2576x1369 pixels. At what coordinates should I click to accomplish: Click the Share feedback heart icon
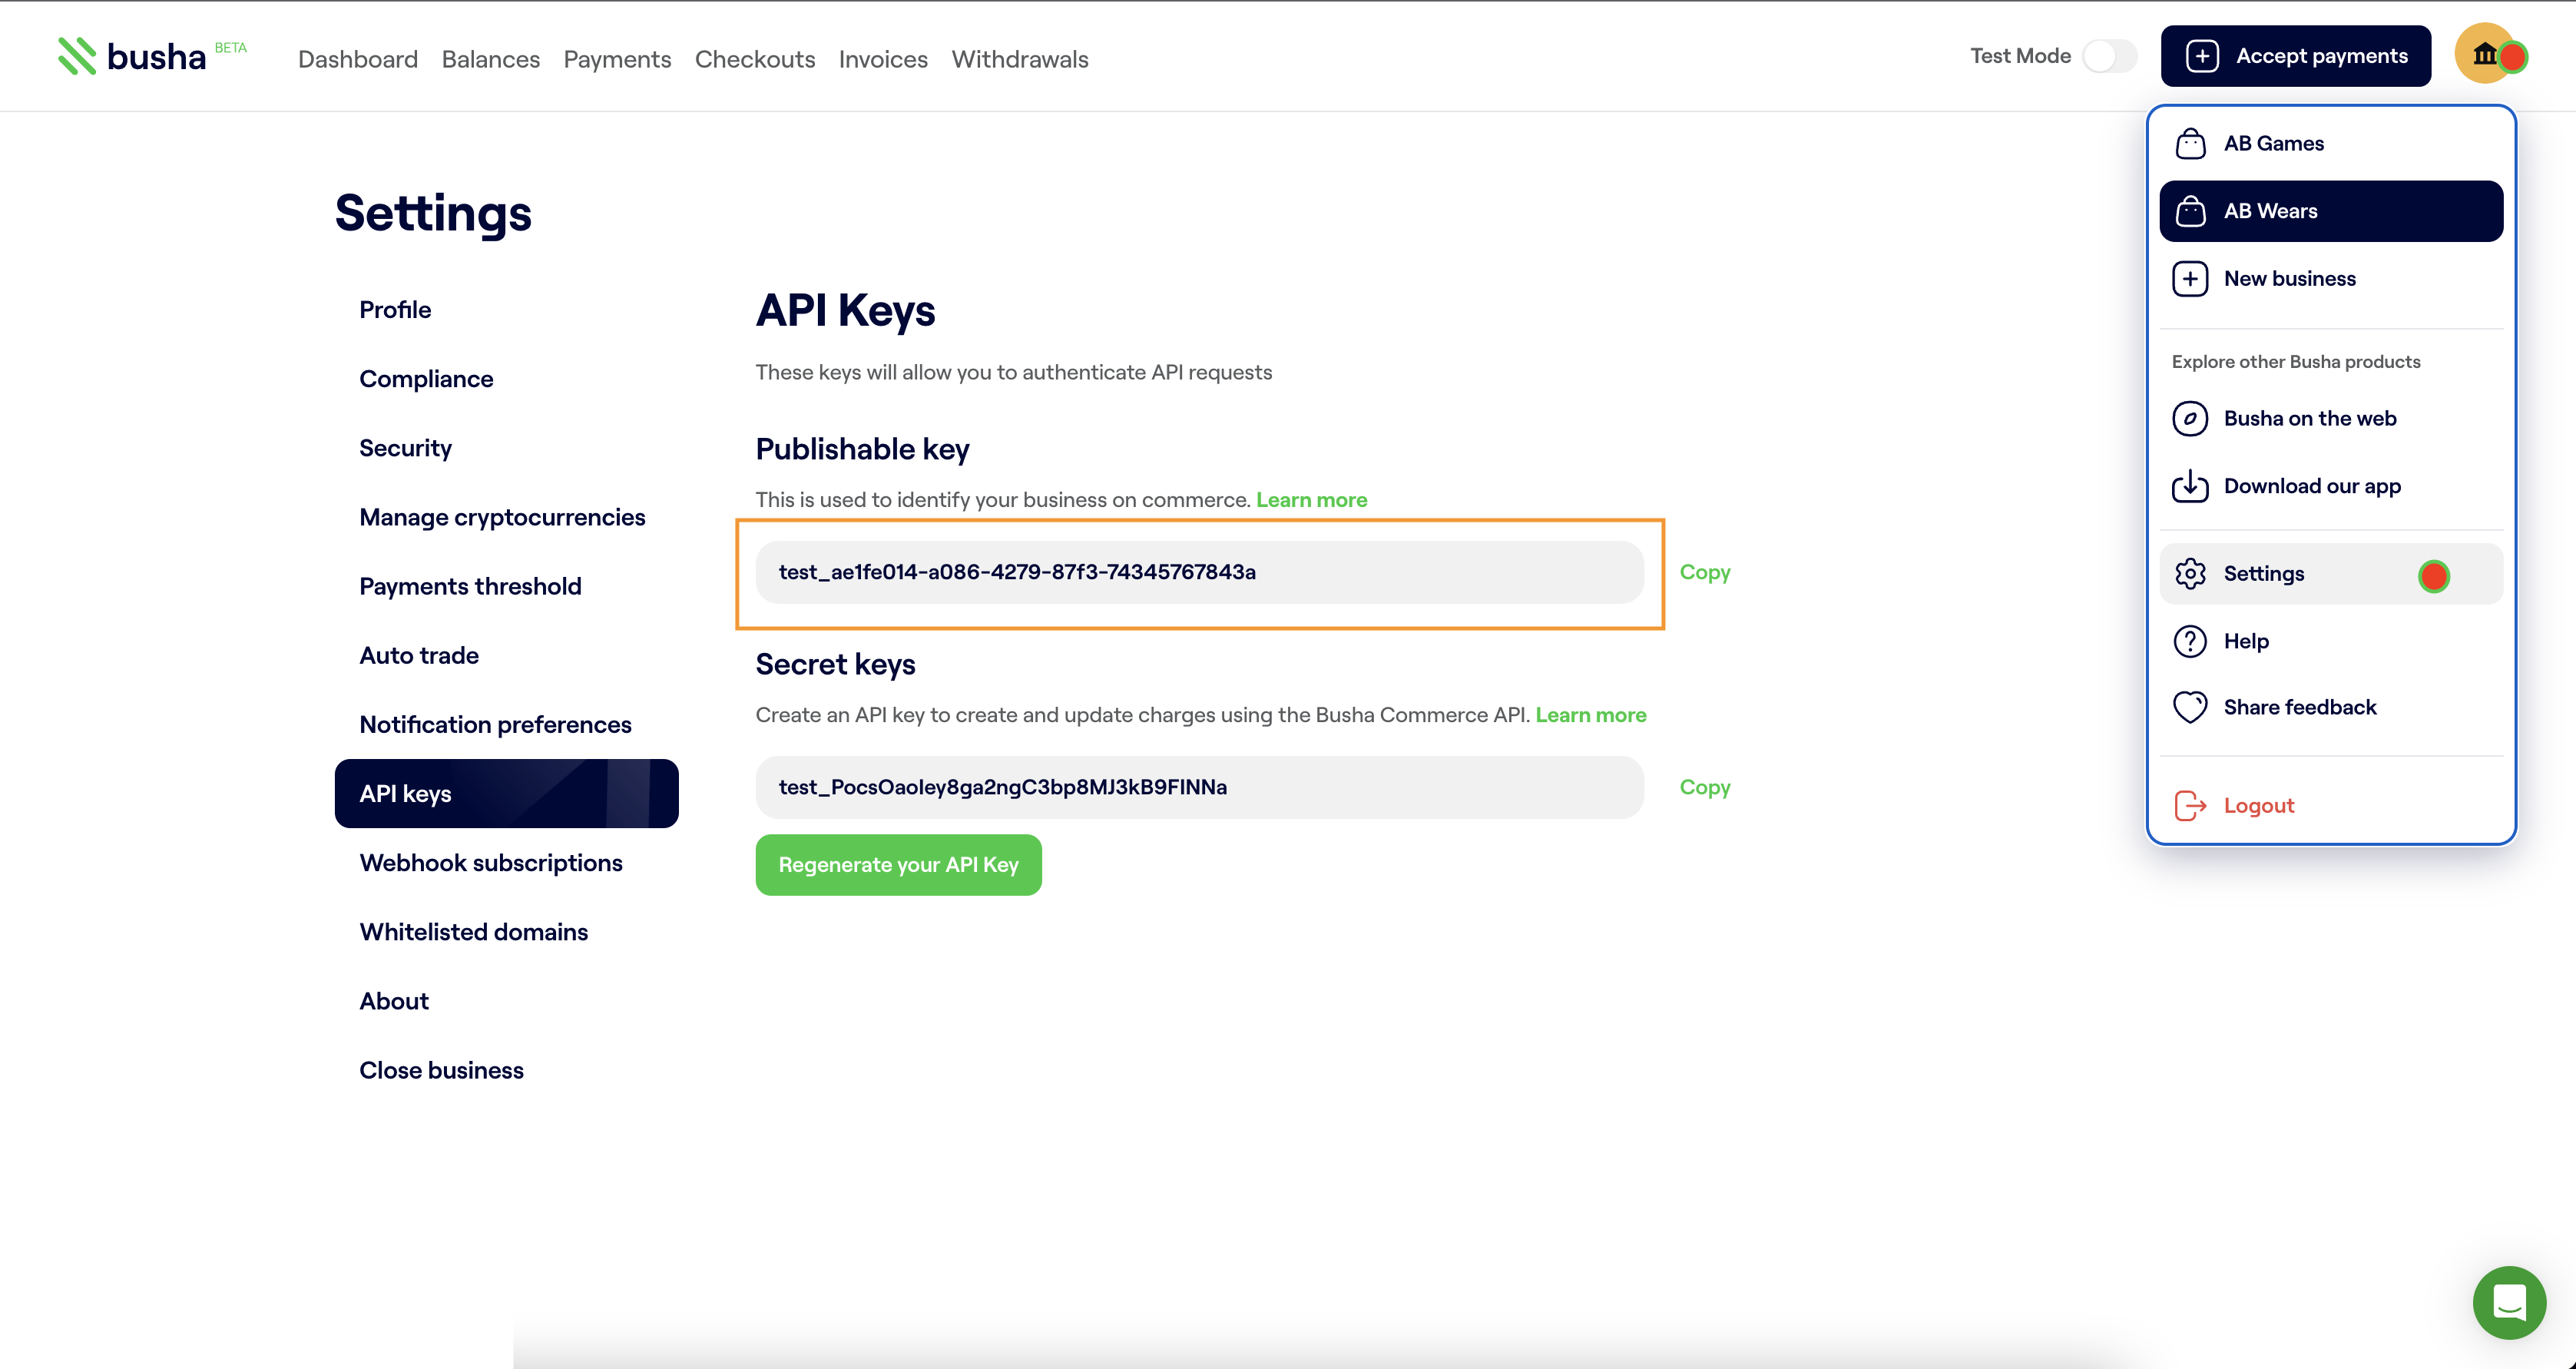(2190, 707)
